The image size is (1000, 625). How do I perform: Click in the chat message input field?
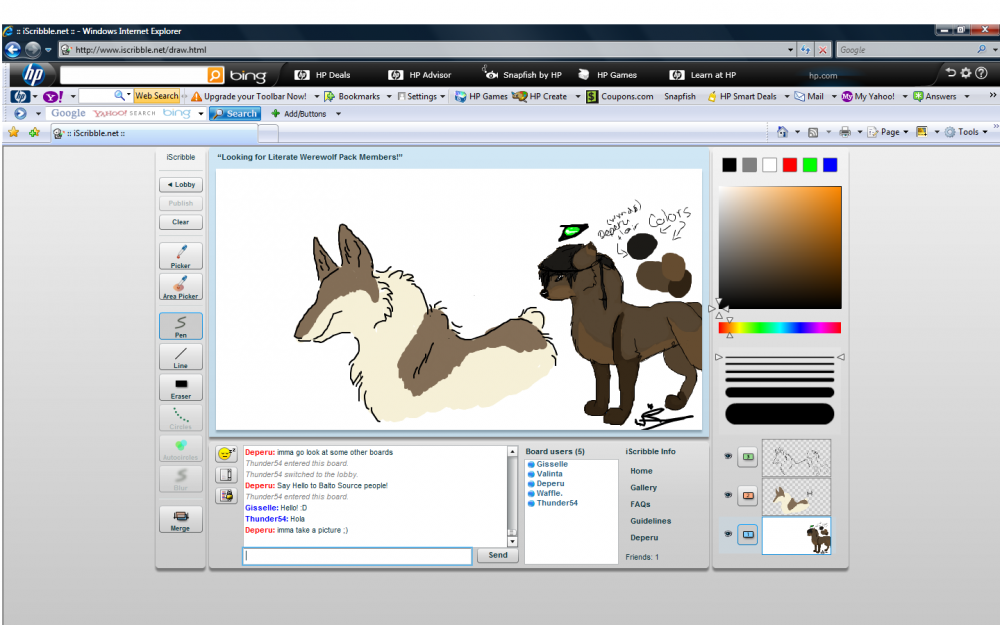(357, 556)
